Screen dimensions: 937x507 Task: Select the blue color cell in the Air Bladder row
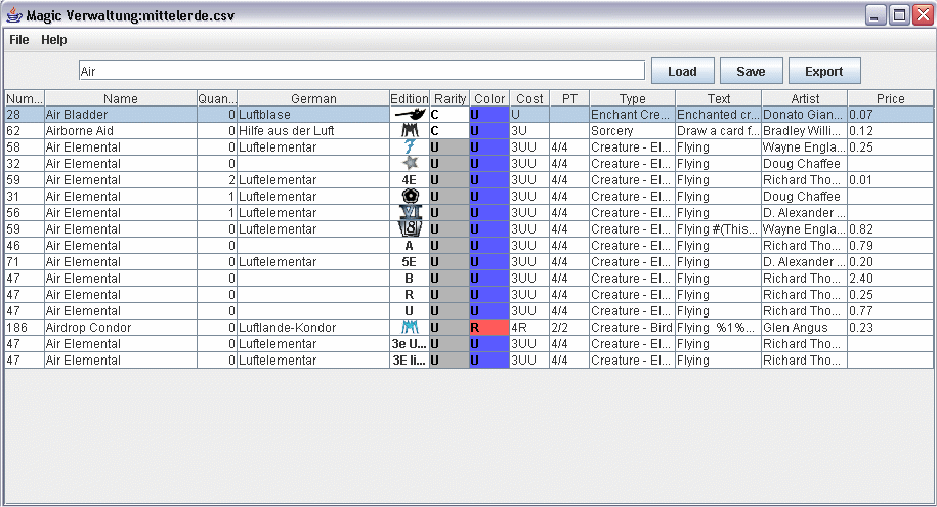(x=489, y=115)
